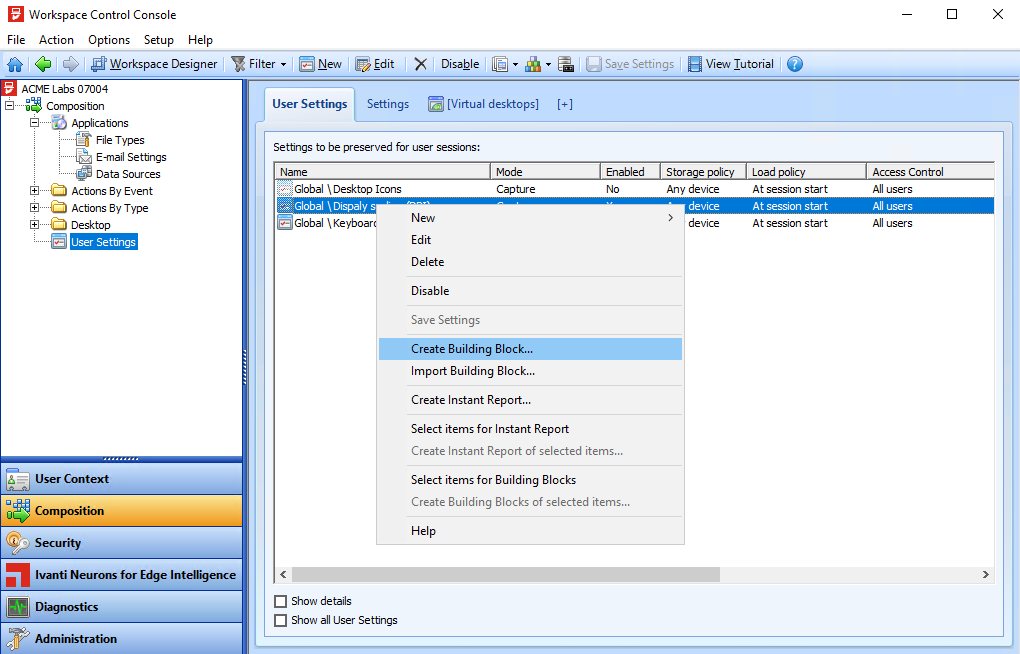
Task: Select the User Settings tree item
Action: (103, 241)
